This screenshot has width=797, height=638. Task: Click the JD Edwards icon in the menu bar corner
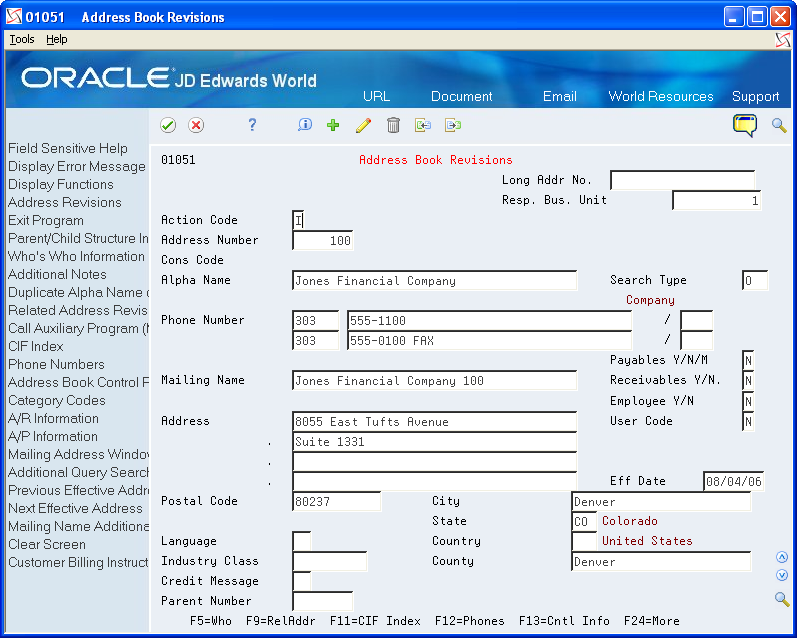click(x=783, y=40)
